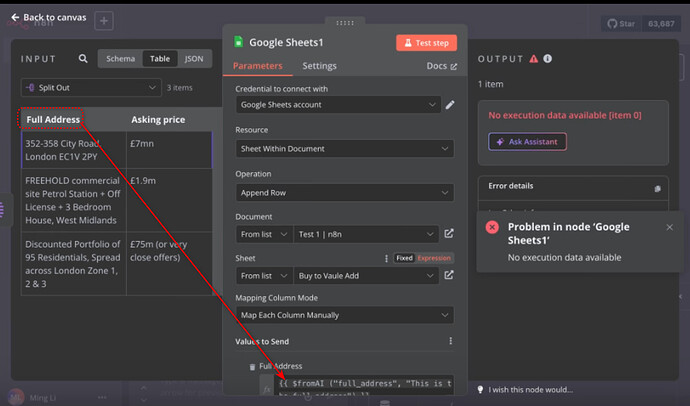Image resolution: width=690 pixels, height=406 pixels.
Task: Select JSON view in the Input panel
Action: [x=194, y=59]
